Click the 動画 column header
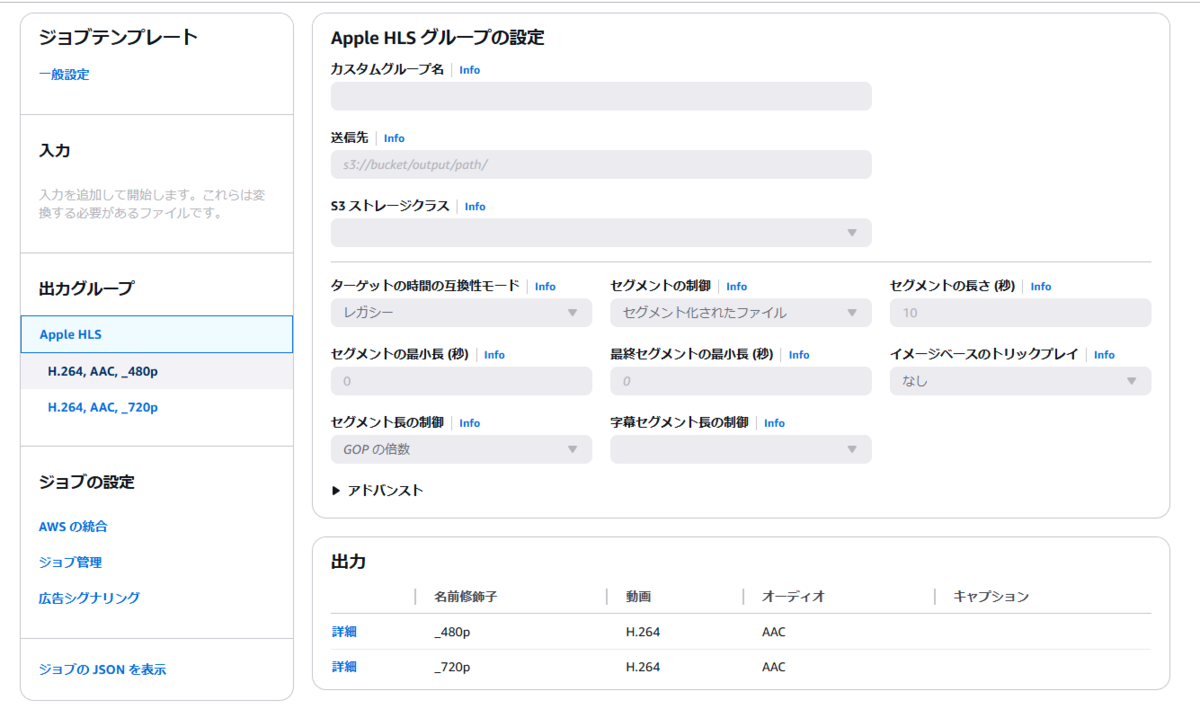The image size is (1200, 709). [x=639, y=596]
